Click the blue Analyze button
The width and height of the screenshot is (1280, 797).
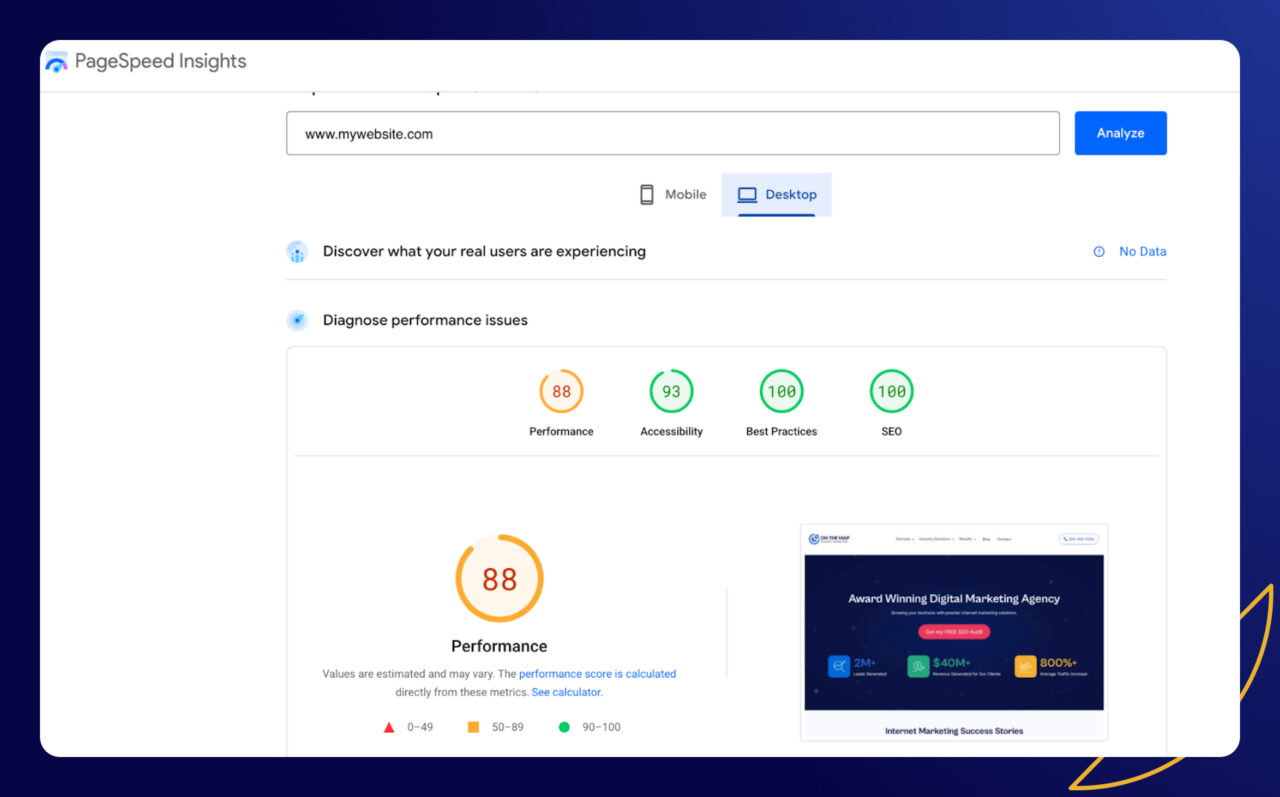(x=1120, y=133)
